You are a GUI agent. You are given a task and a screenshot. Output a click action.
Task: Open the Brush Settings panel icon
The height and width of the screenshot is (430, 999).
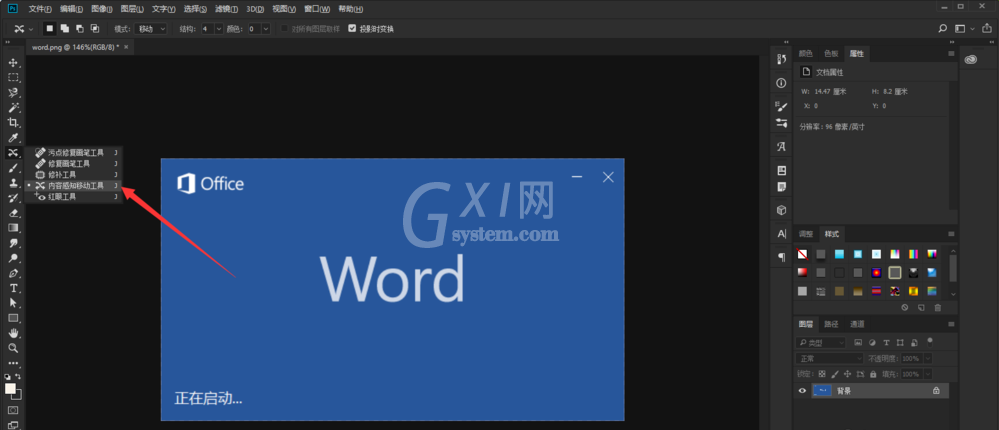tap(782, 106)
